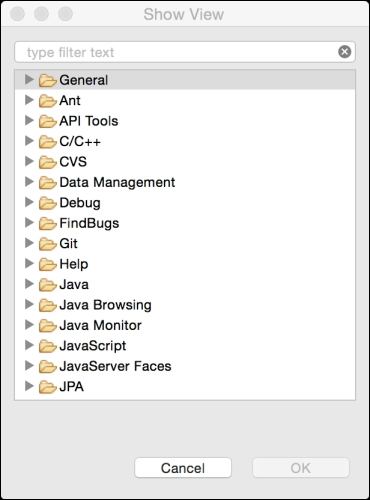Expand the Data Management tree arrow

29,182
